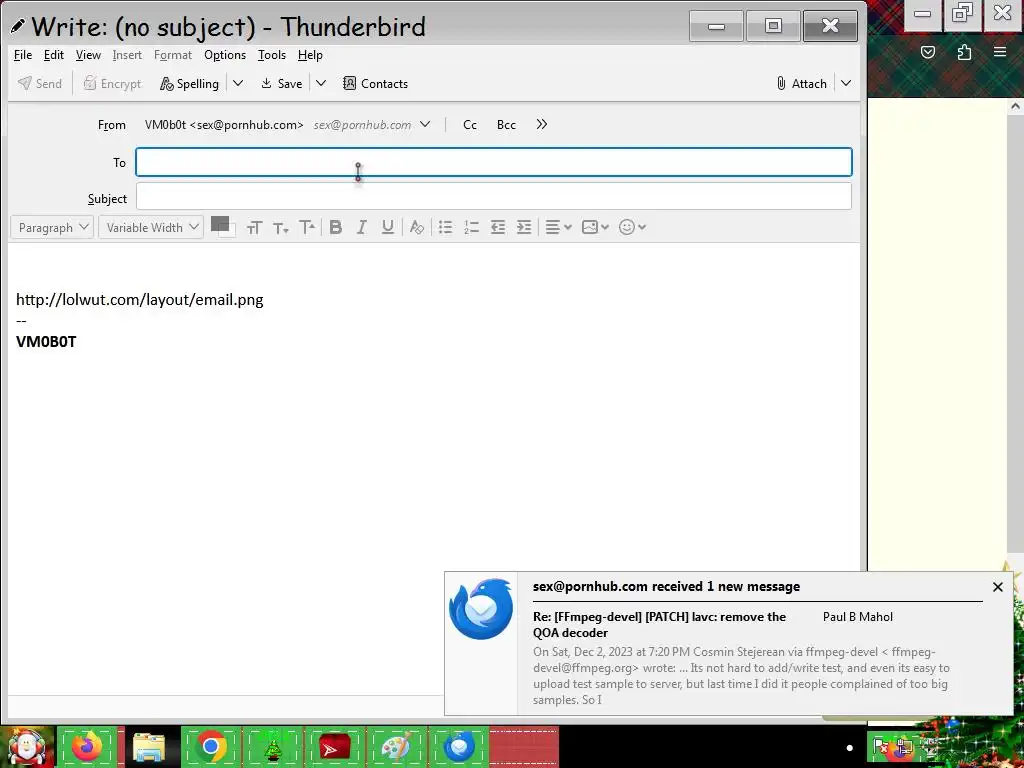The height and width of the screenshot is (768, 1024).
Task: Toggle bold formatting
Action: coord(336,227)
